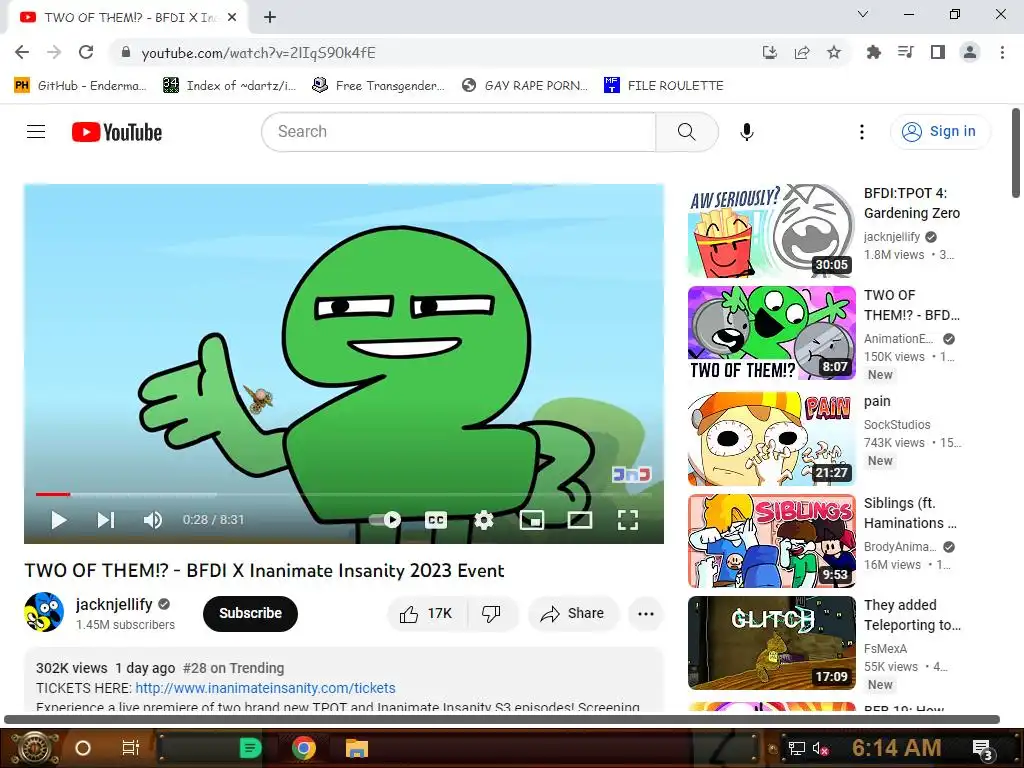Toggle the autoplay switch in player
Image resolution: width=1024 pixels, height=768 pixels.
pos(385,520)
